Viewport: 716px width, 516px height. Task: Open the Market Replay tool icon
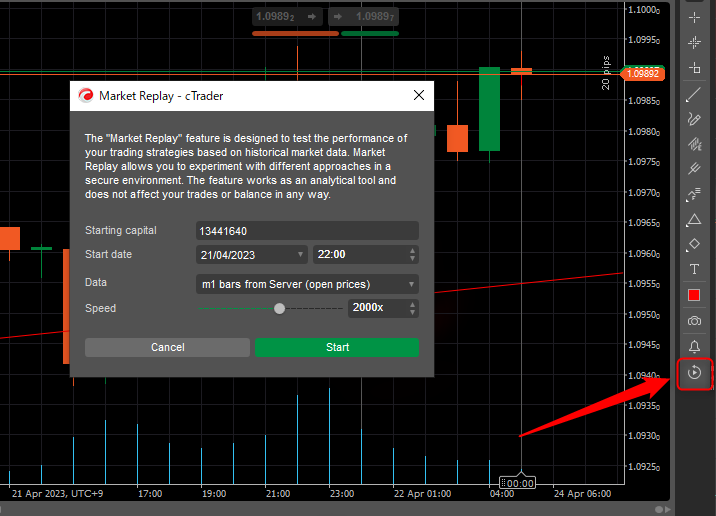(x=694, y=373)
